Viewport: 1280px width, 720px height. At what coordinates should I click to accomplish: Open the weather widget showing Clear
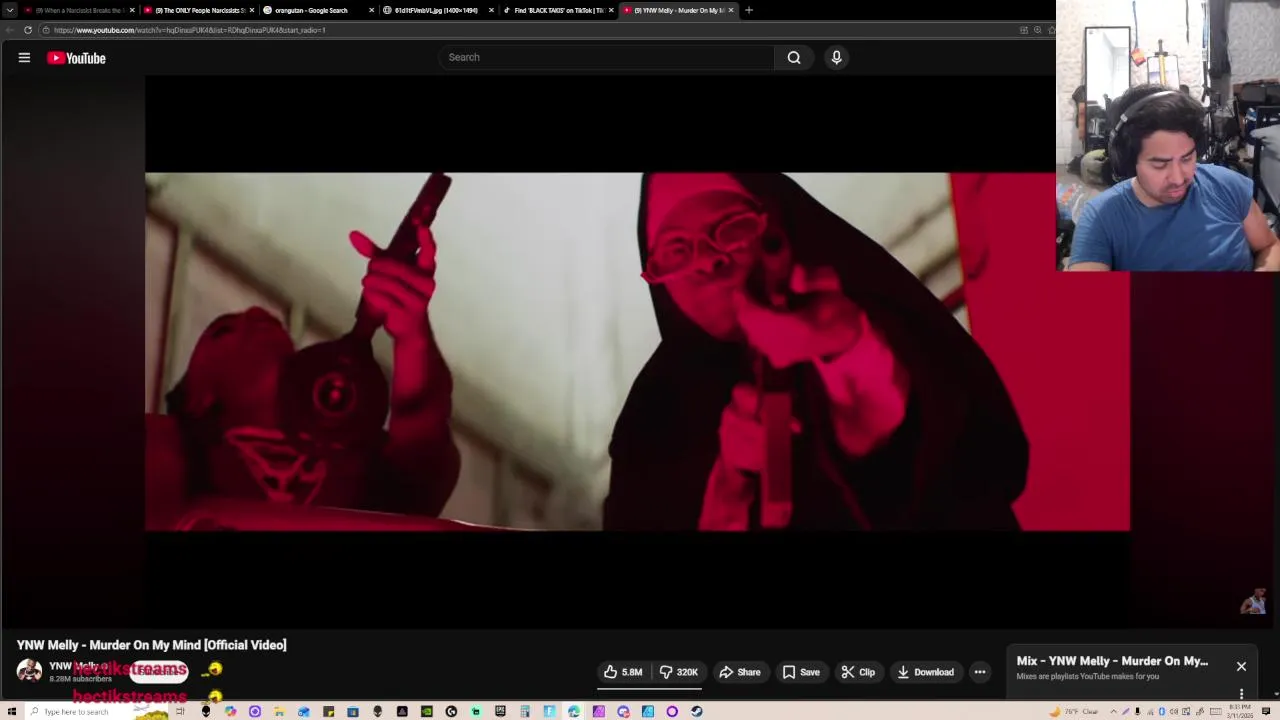click(1073, 711)
